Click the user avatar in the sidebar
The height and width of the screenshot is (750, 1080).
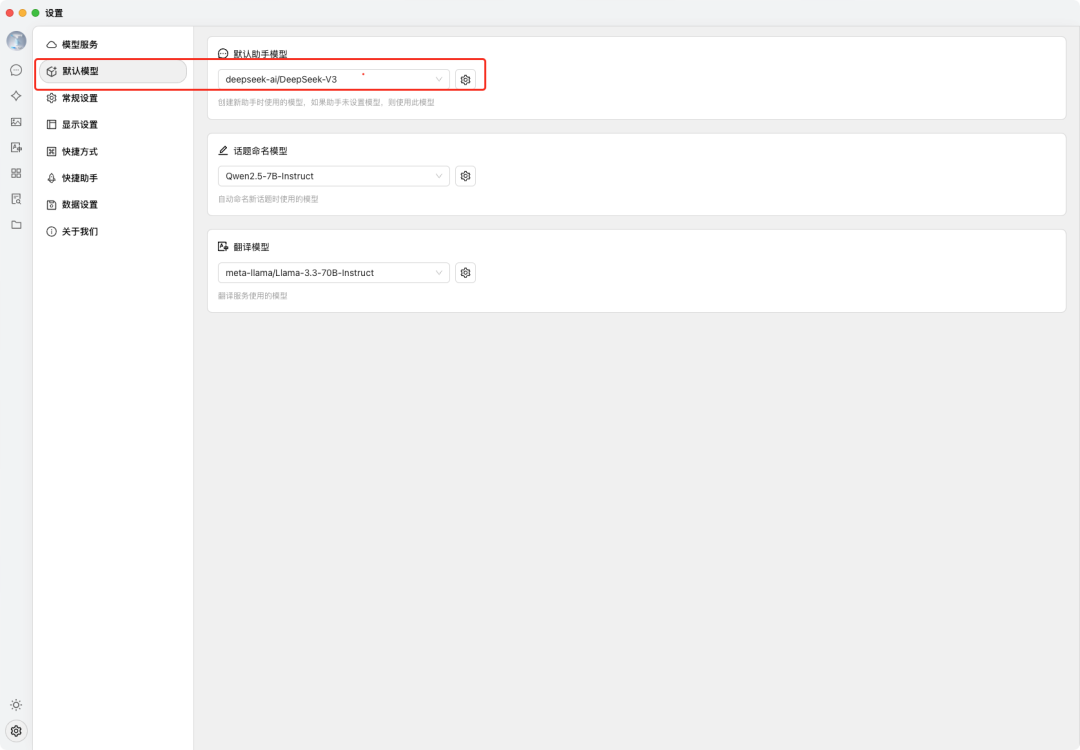coord(17,41)
